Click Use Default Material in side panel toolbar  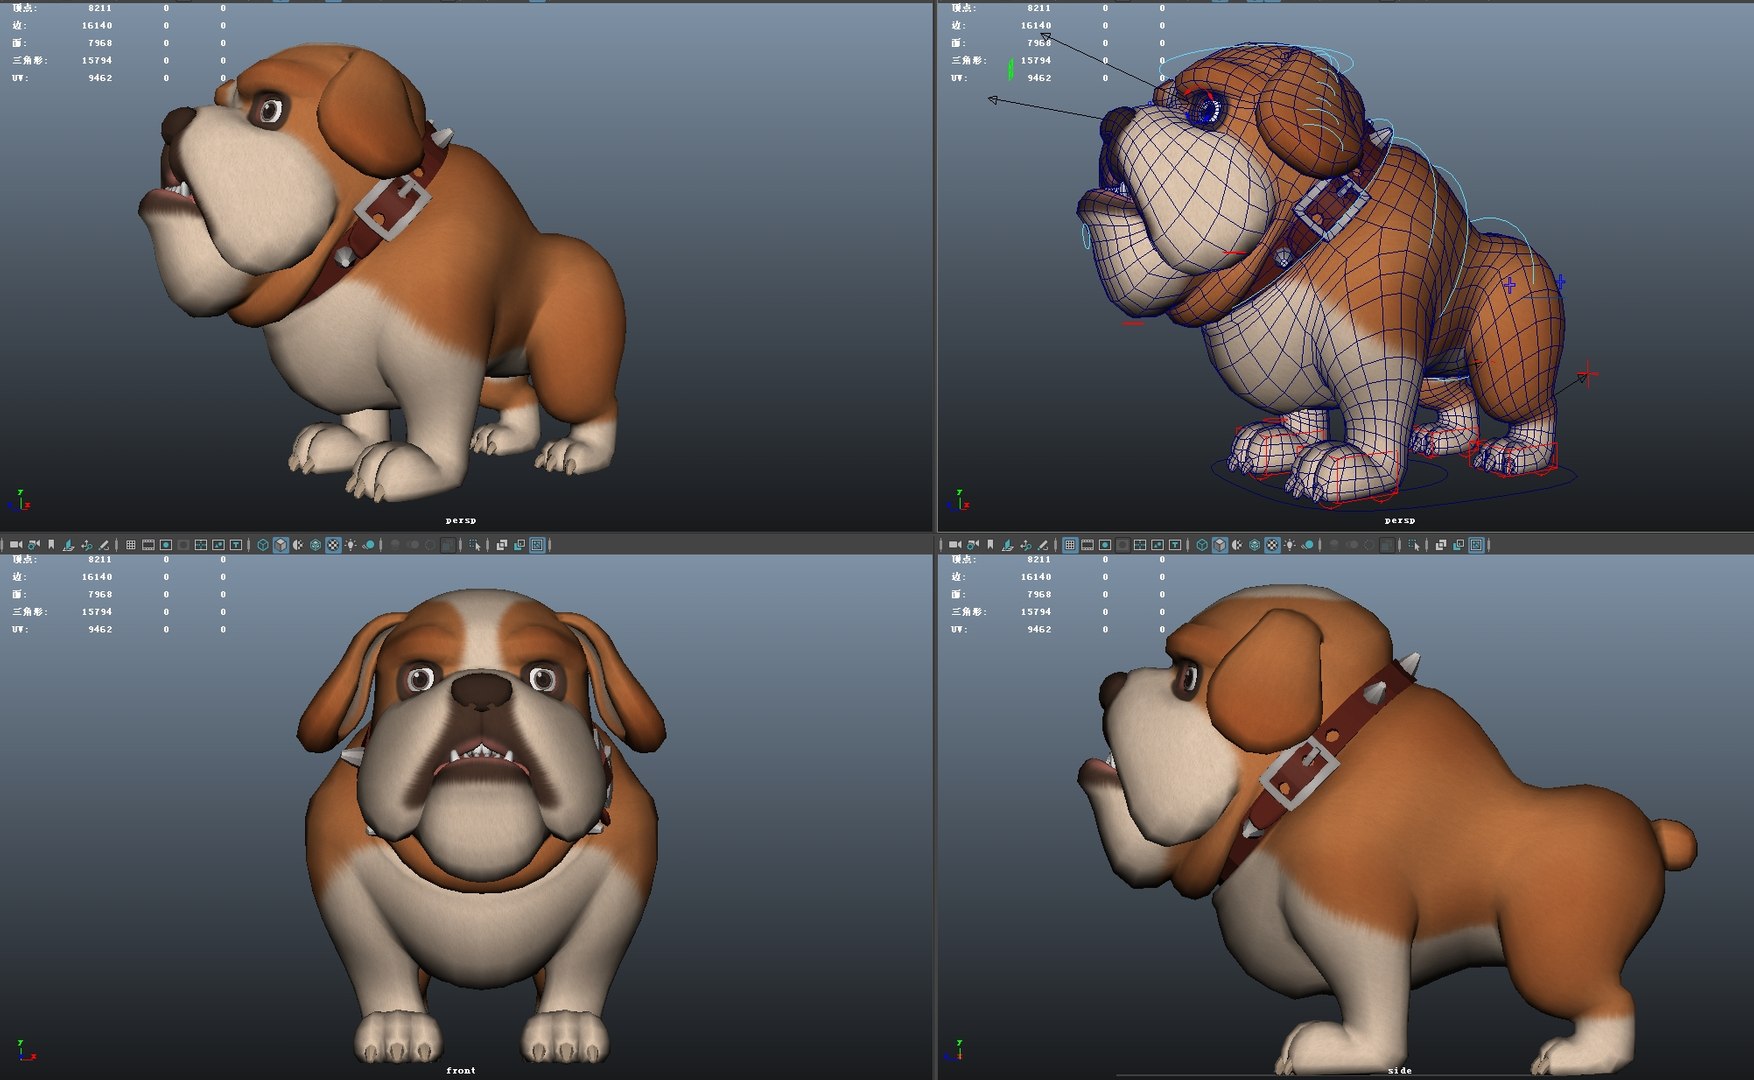point(1237,545)
